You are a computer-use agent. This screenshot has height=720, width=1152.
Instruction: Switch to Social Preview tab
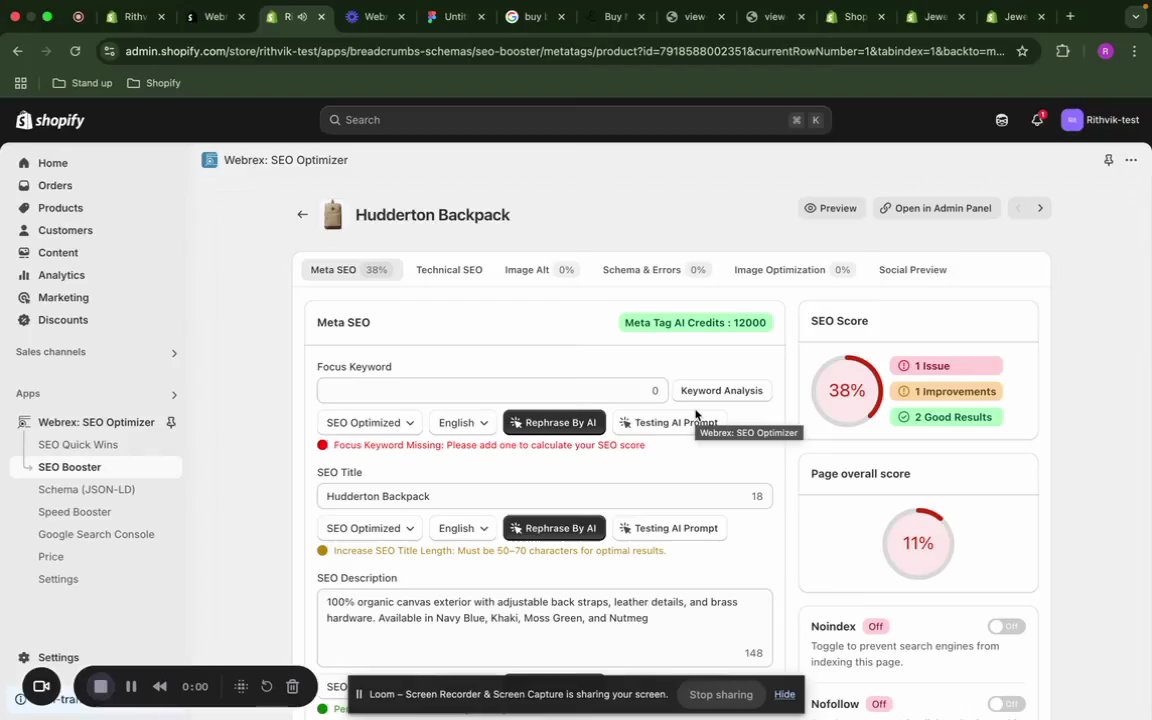(912, 270)
